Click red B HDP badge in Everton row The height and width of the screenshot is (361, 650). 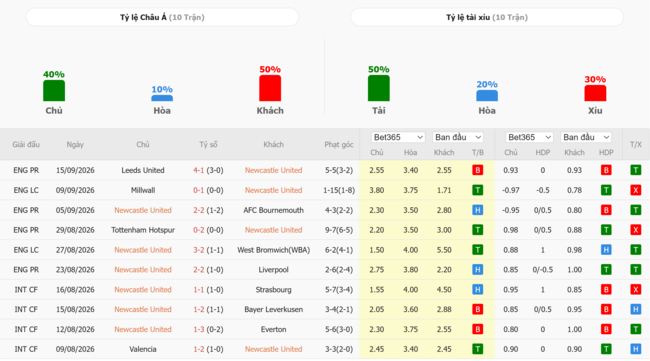click(606, 329)
